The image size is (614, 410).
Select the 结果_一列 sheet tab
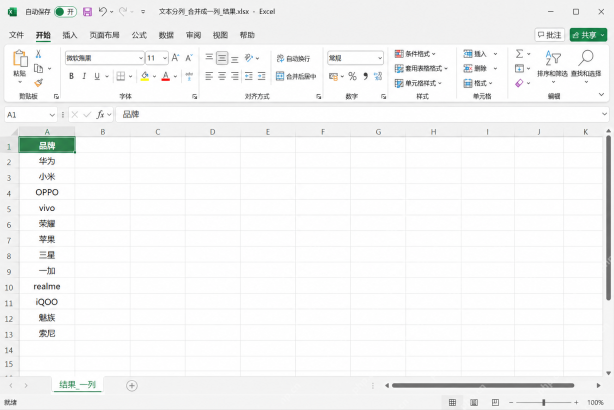point(78,385)
